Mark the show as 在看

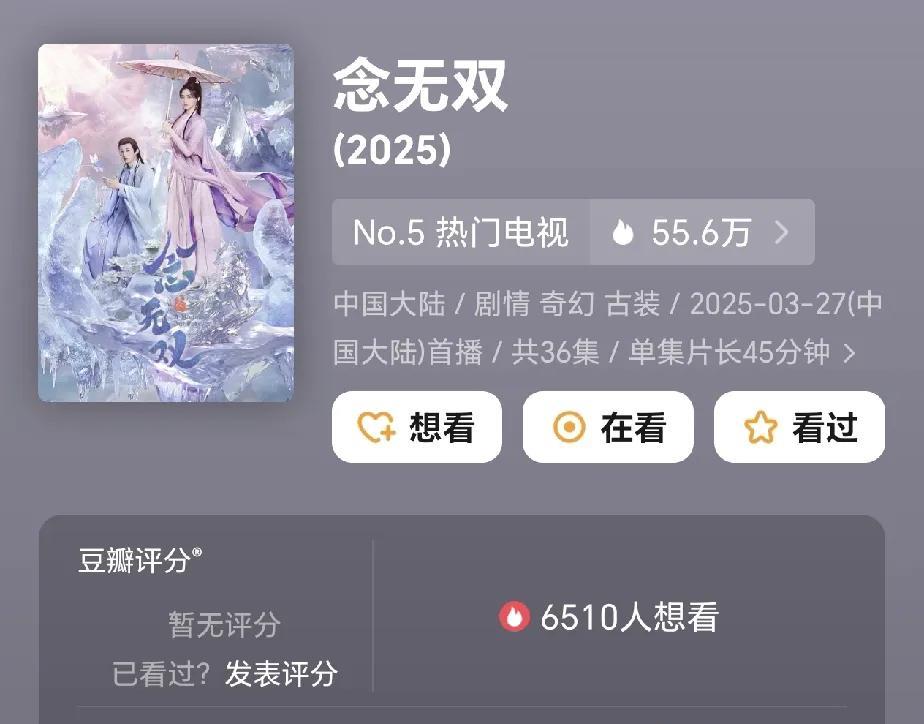click(608, 427)
